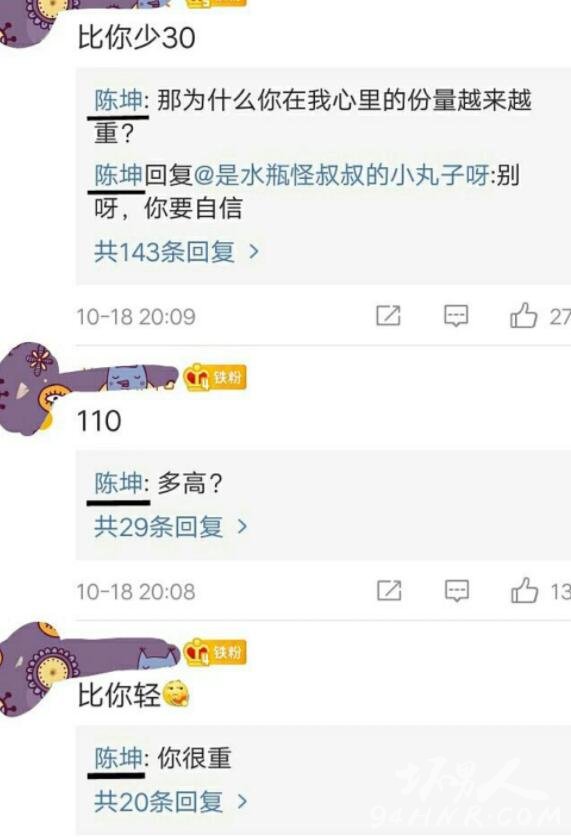Tap the 铁粉 crown badge above the "比你轻" comment
571x837 pixels.
tap(215, 652)
